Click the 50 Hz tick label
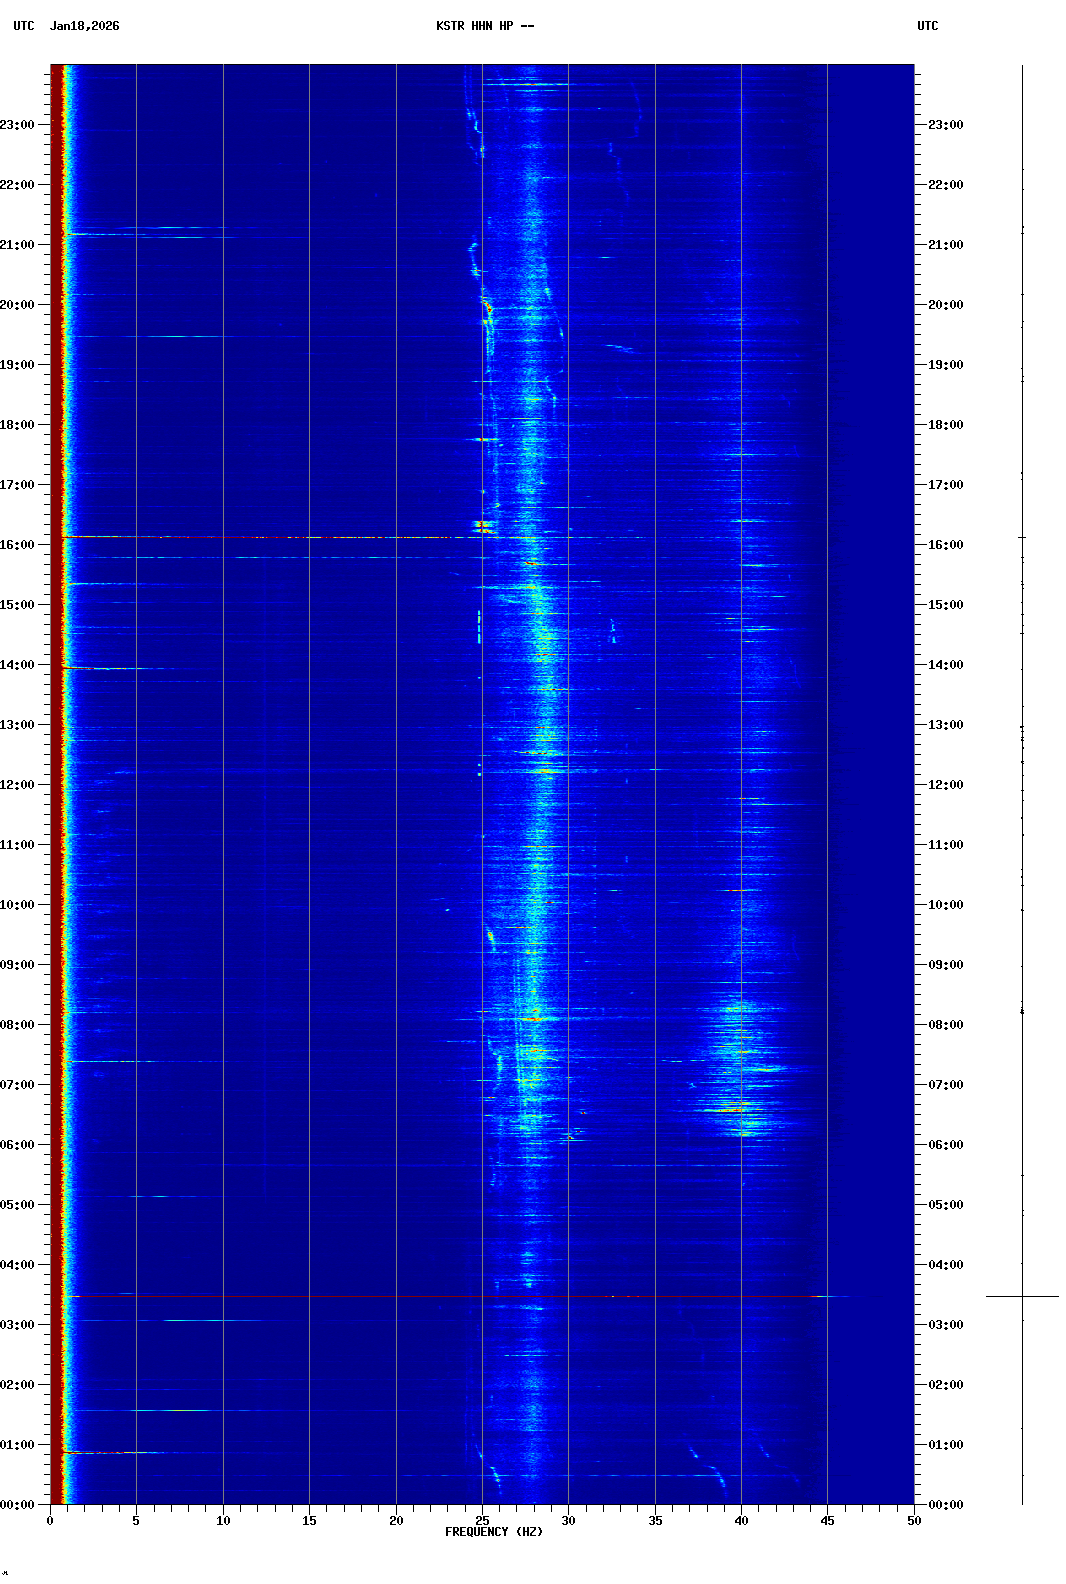This screenshot has width=1066, height=1584. pos(913,1520)
